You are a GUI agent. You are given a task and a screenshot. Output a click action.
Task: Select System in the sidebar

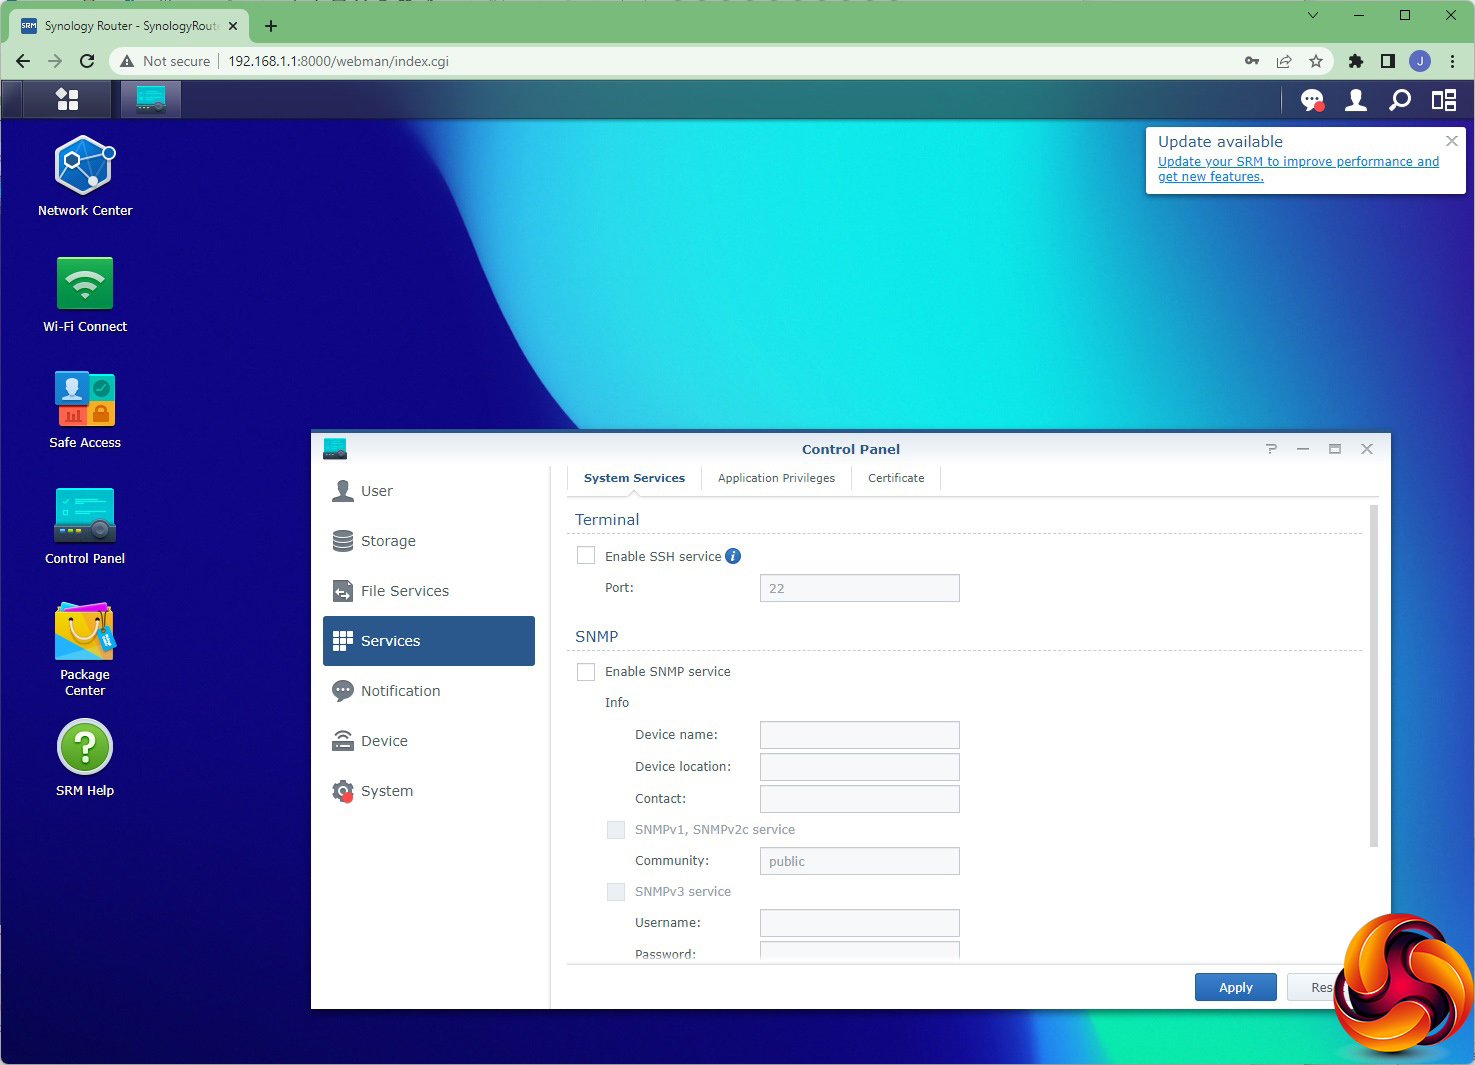[429, 791]
